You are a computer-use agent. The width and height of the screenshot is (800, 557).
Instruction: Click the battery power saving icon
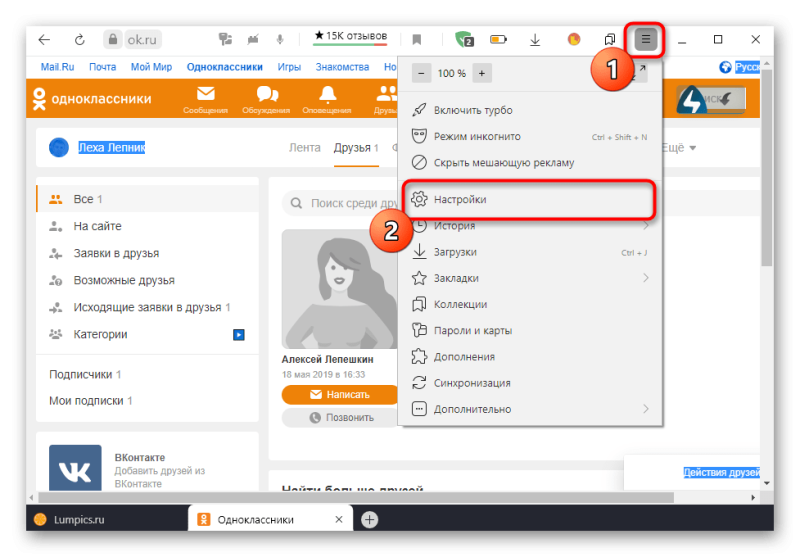[498, 39]
